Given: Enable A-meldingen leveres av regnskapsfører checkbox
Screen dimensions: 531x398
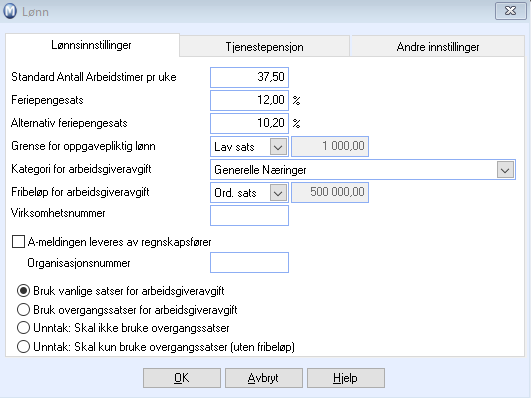Looking at the screenshot, I should 18,242.
